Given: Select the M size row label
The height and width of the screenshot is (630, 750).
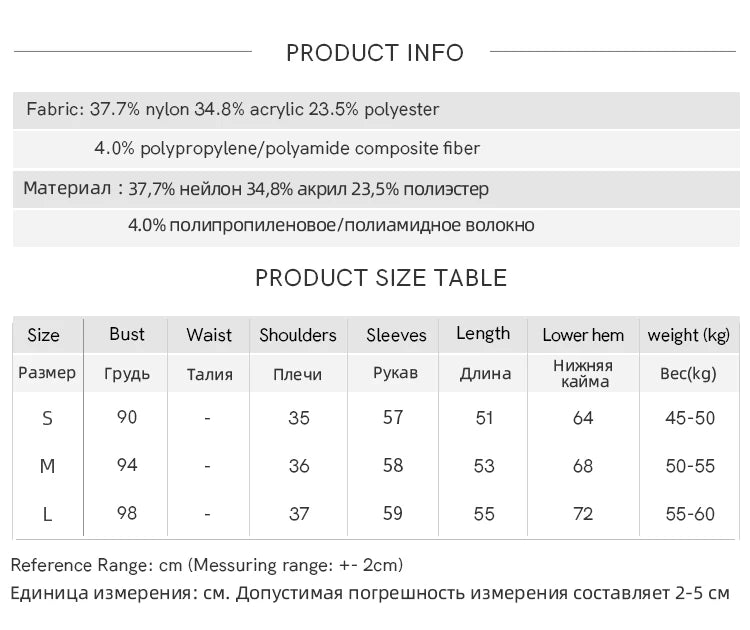Looking at the screenshot, I should point(47,466).
